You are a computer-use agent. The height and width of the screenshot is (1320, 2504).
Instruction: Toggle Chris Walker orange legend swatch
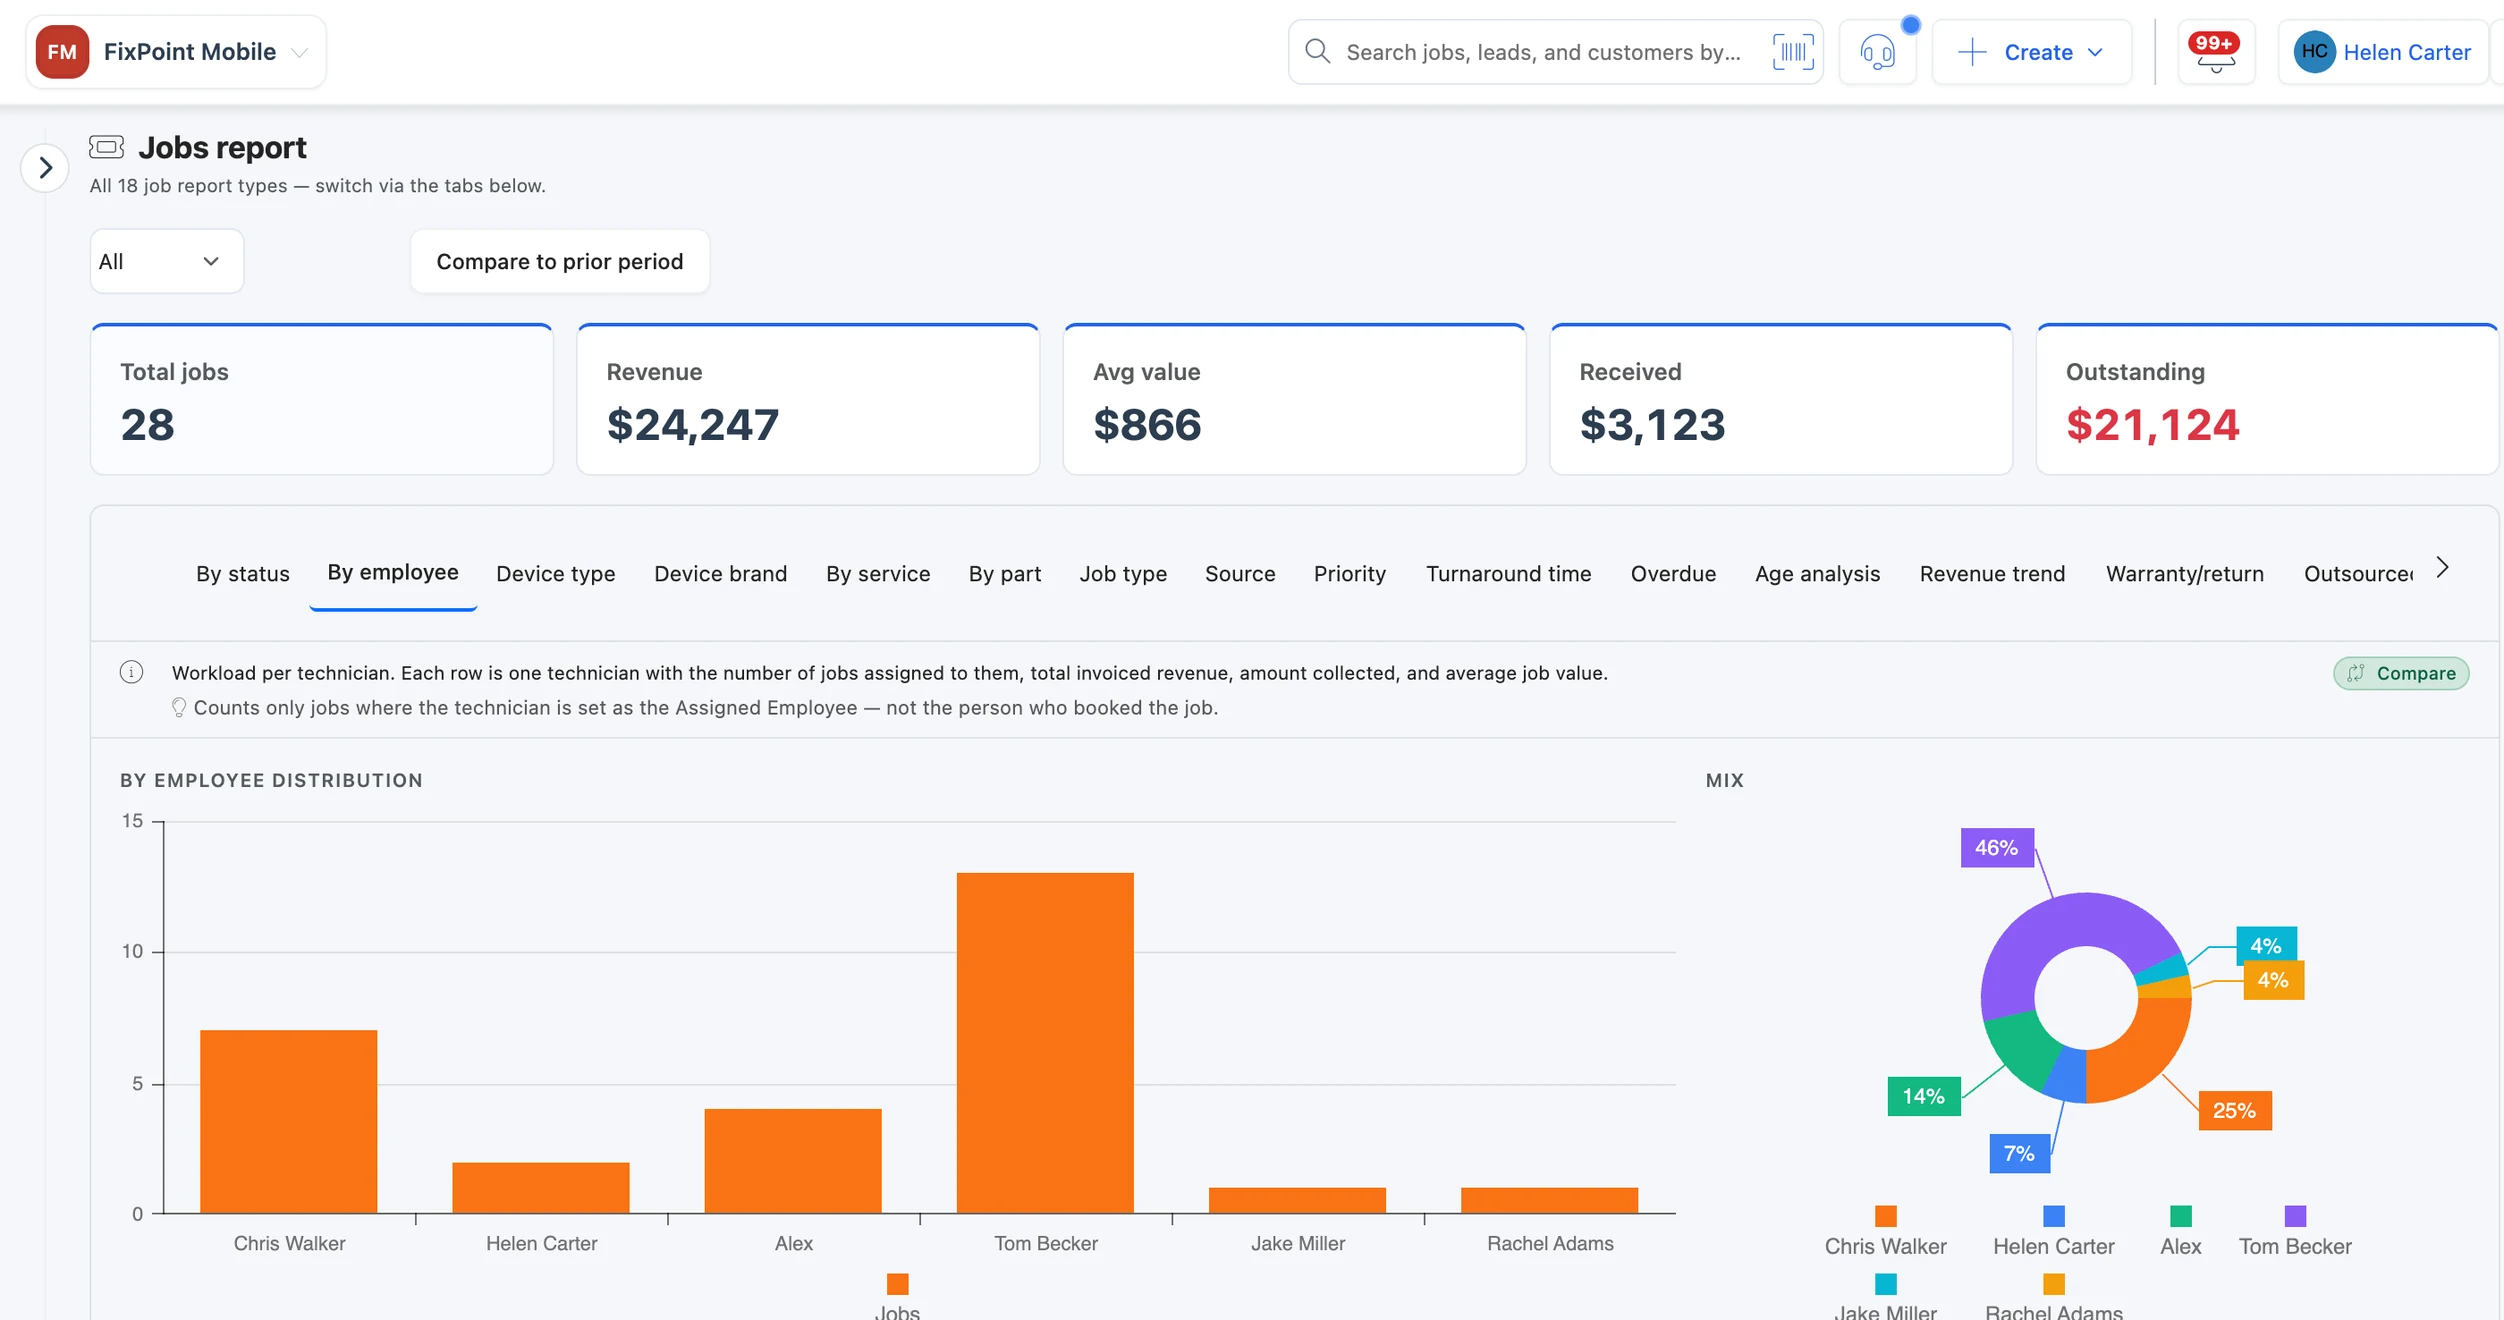pos(1885,1216)
